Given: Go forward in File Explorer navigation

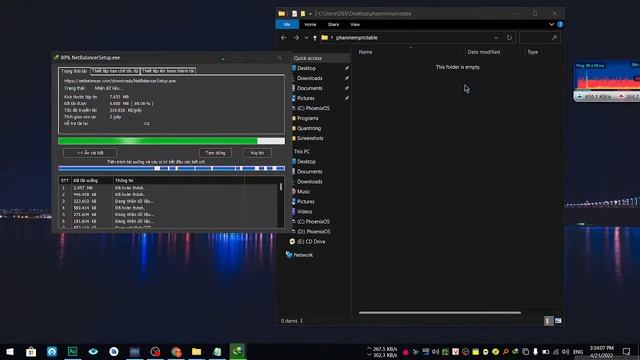Looking at the screenshot, I should [x=296, y=38].
